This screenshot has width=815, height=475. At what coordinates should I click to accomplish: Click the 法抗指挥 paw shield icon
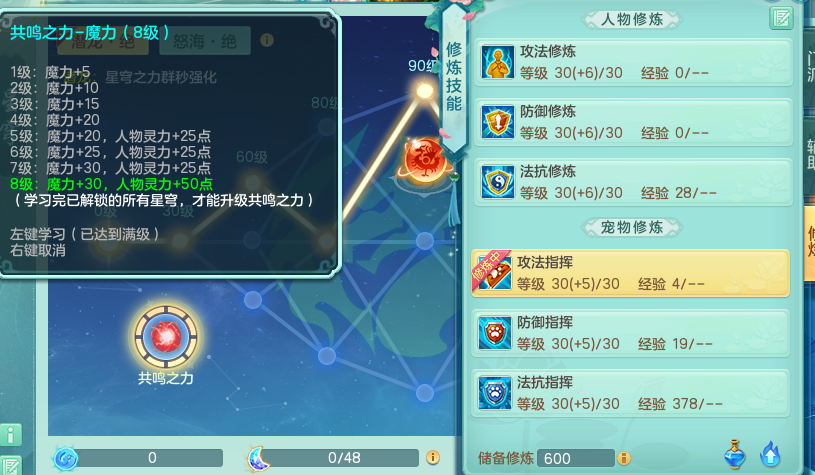494,393
